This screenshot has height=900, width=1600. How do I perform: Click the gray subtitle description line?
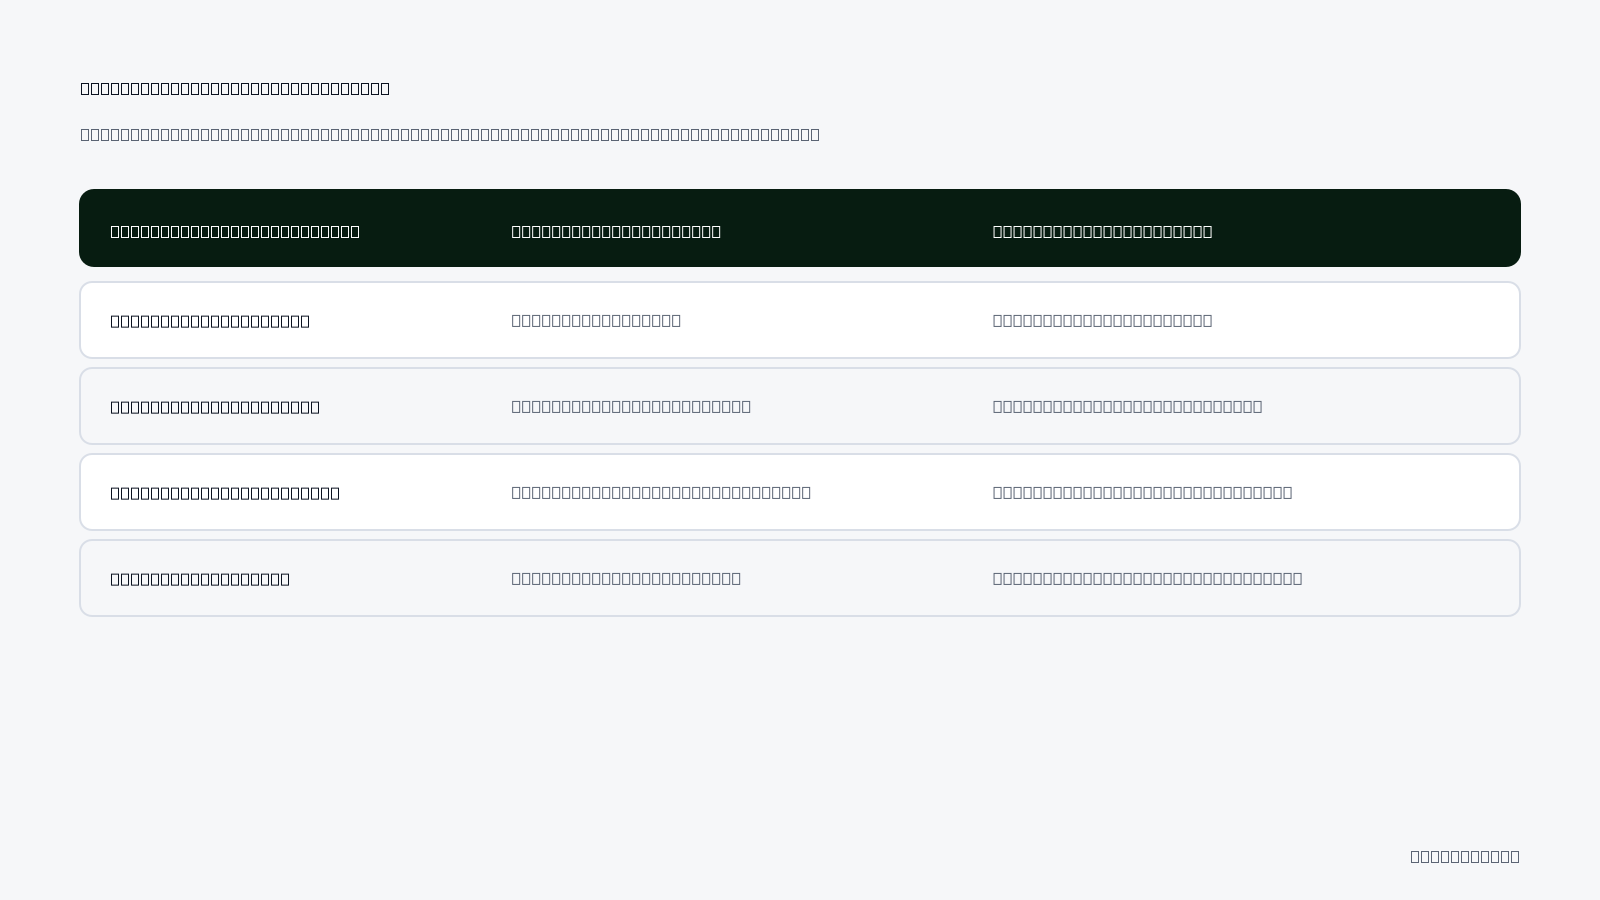point(450,134)
